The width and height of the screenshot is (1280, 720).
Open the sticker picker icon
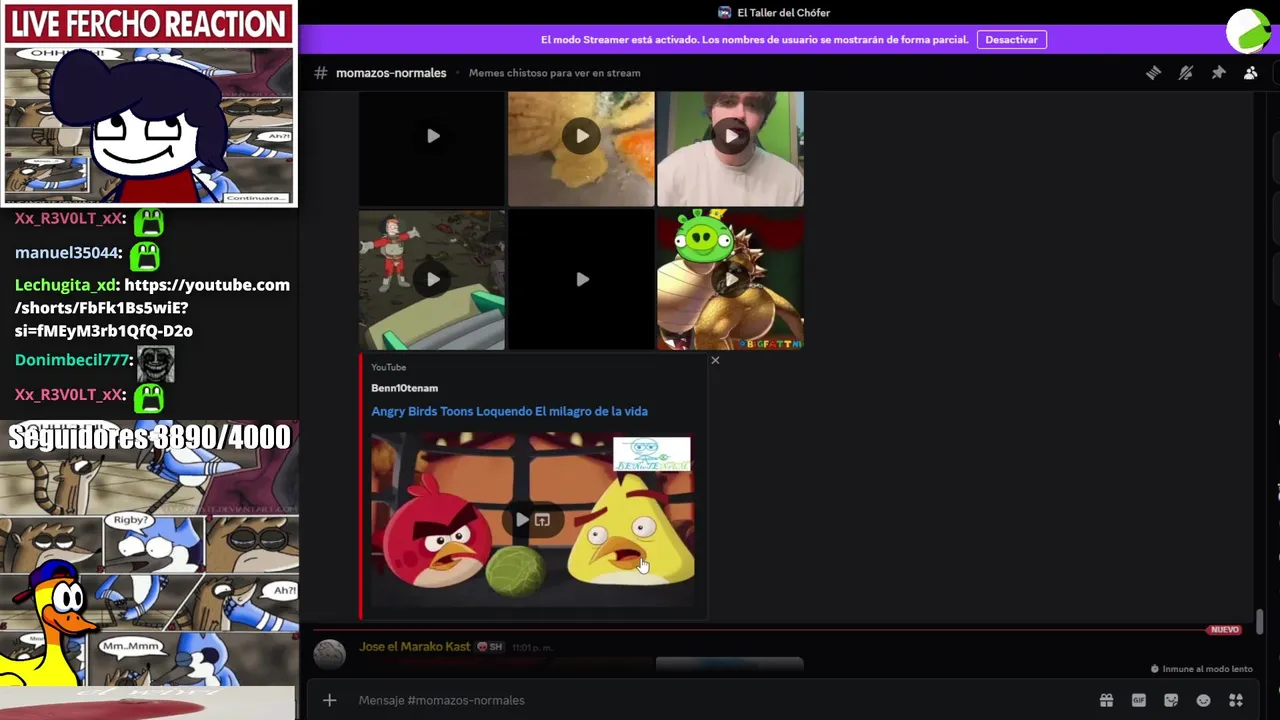pyautogui.click(x=1171, y=700)
